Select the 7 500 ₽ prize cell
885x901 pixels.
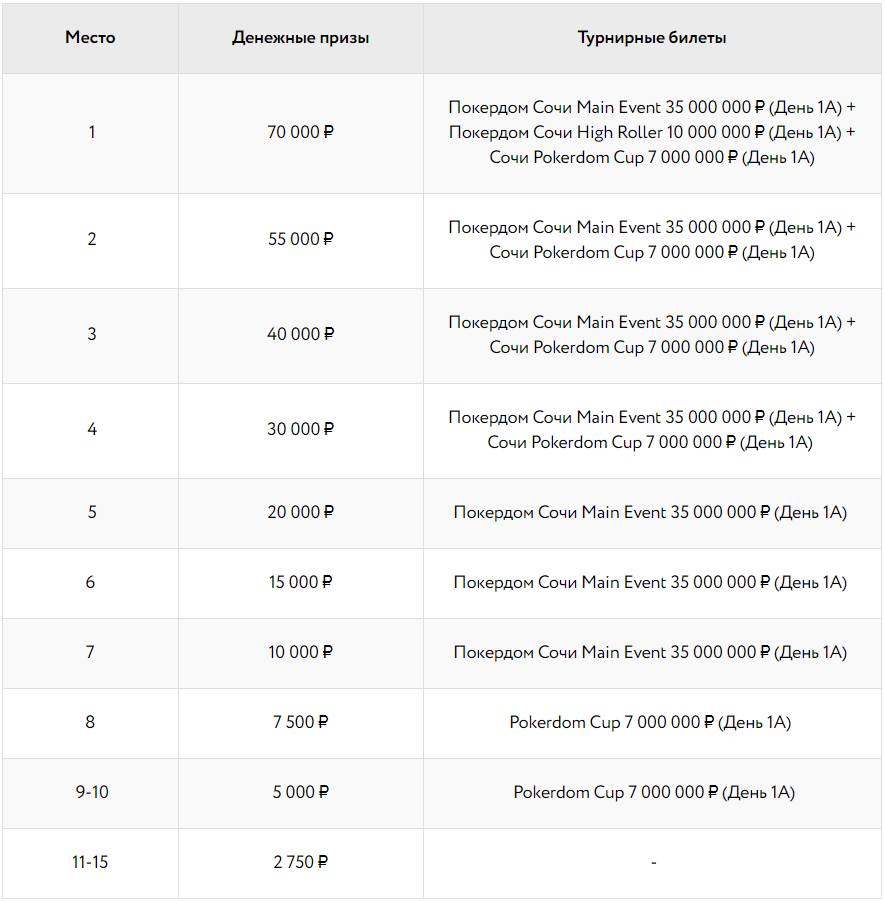(300, 722)
